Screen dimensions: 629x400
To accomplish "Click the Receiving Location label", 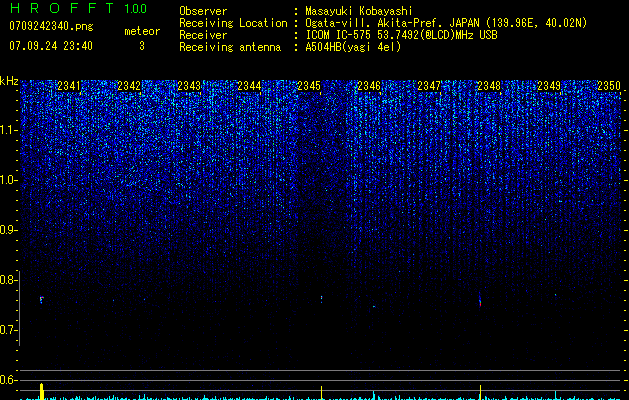I will click(x=233, y=23).
